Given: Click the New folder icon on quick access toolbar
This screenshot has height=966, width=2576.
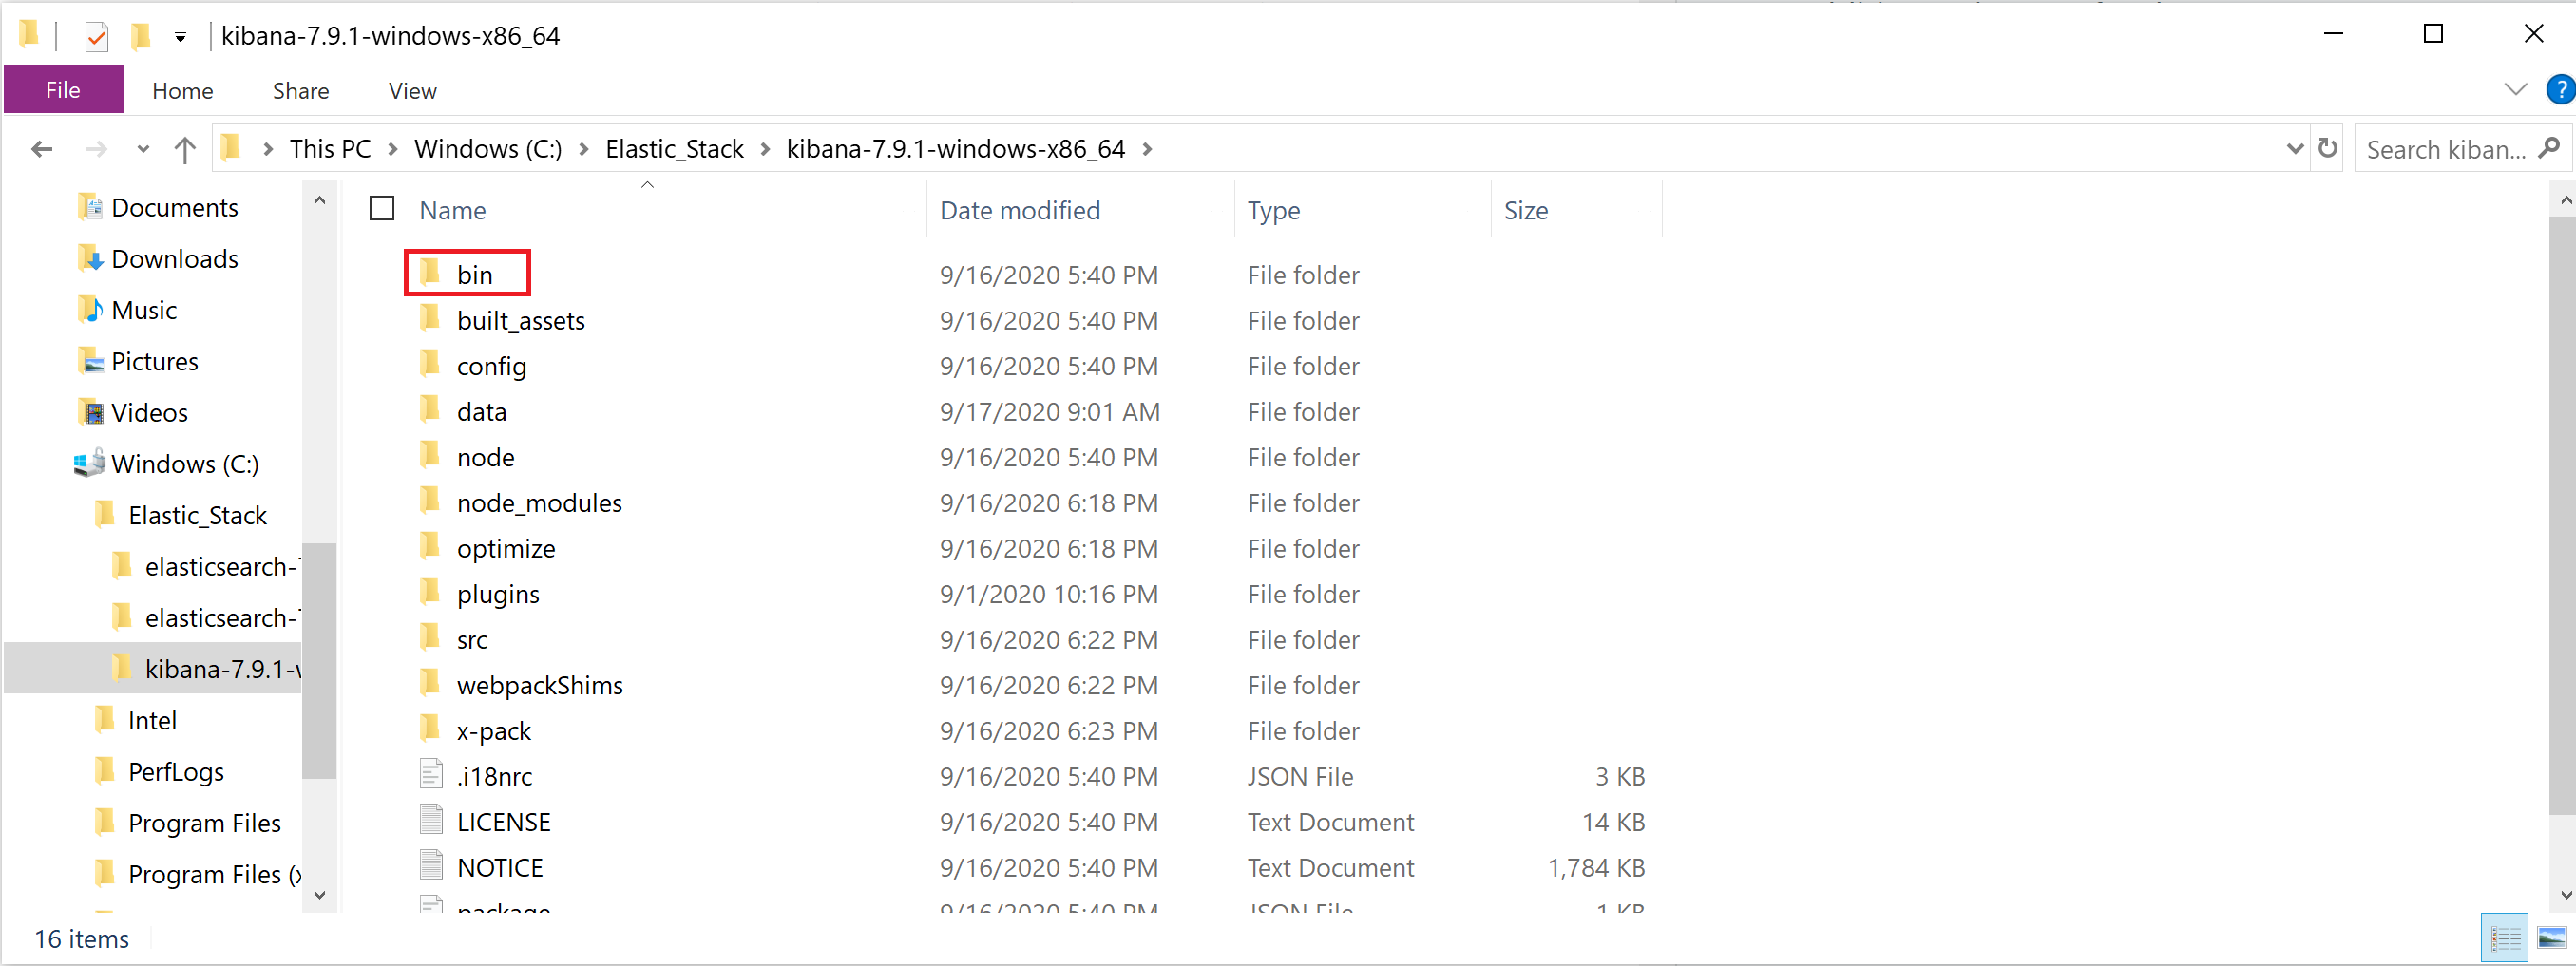Looking at the screenshot, I should 142,35.
